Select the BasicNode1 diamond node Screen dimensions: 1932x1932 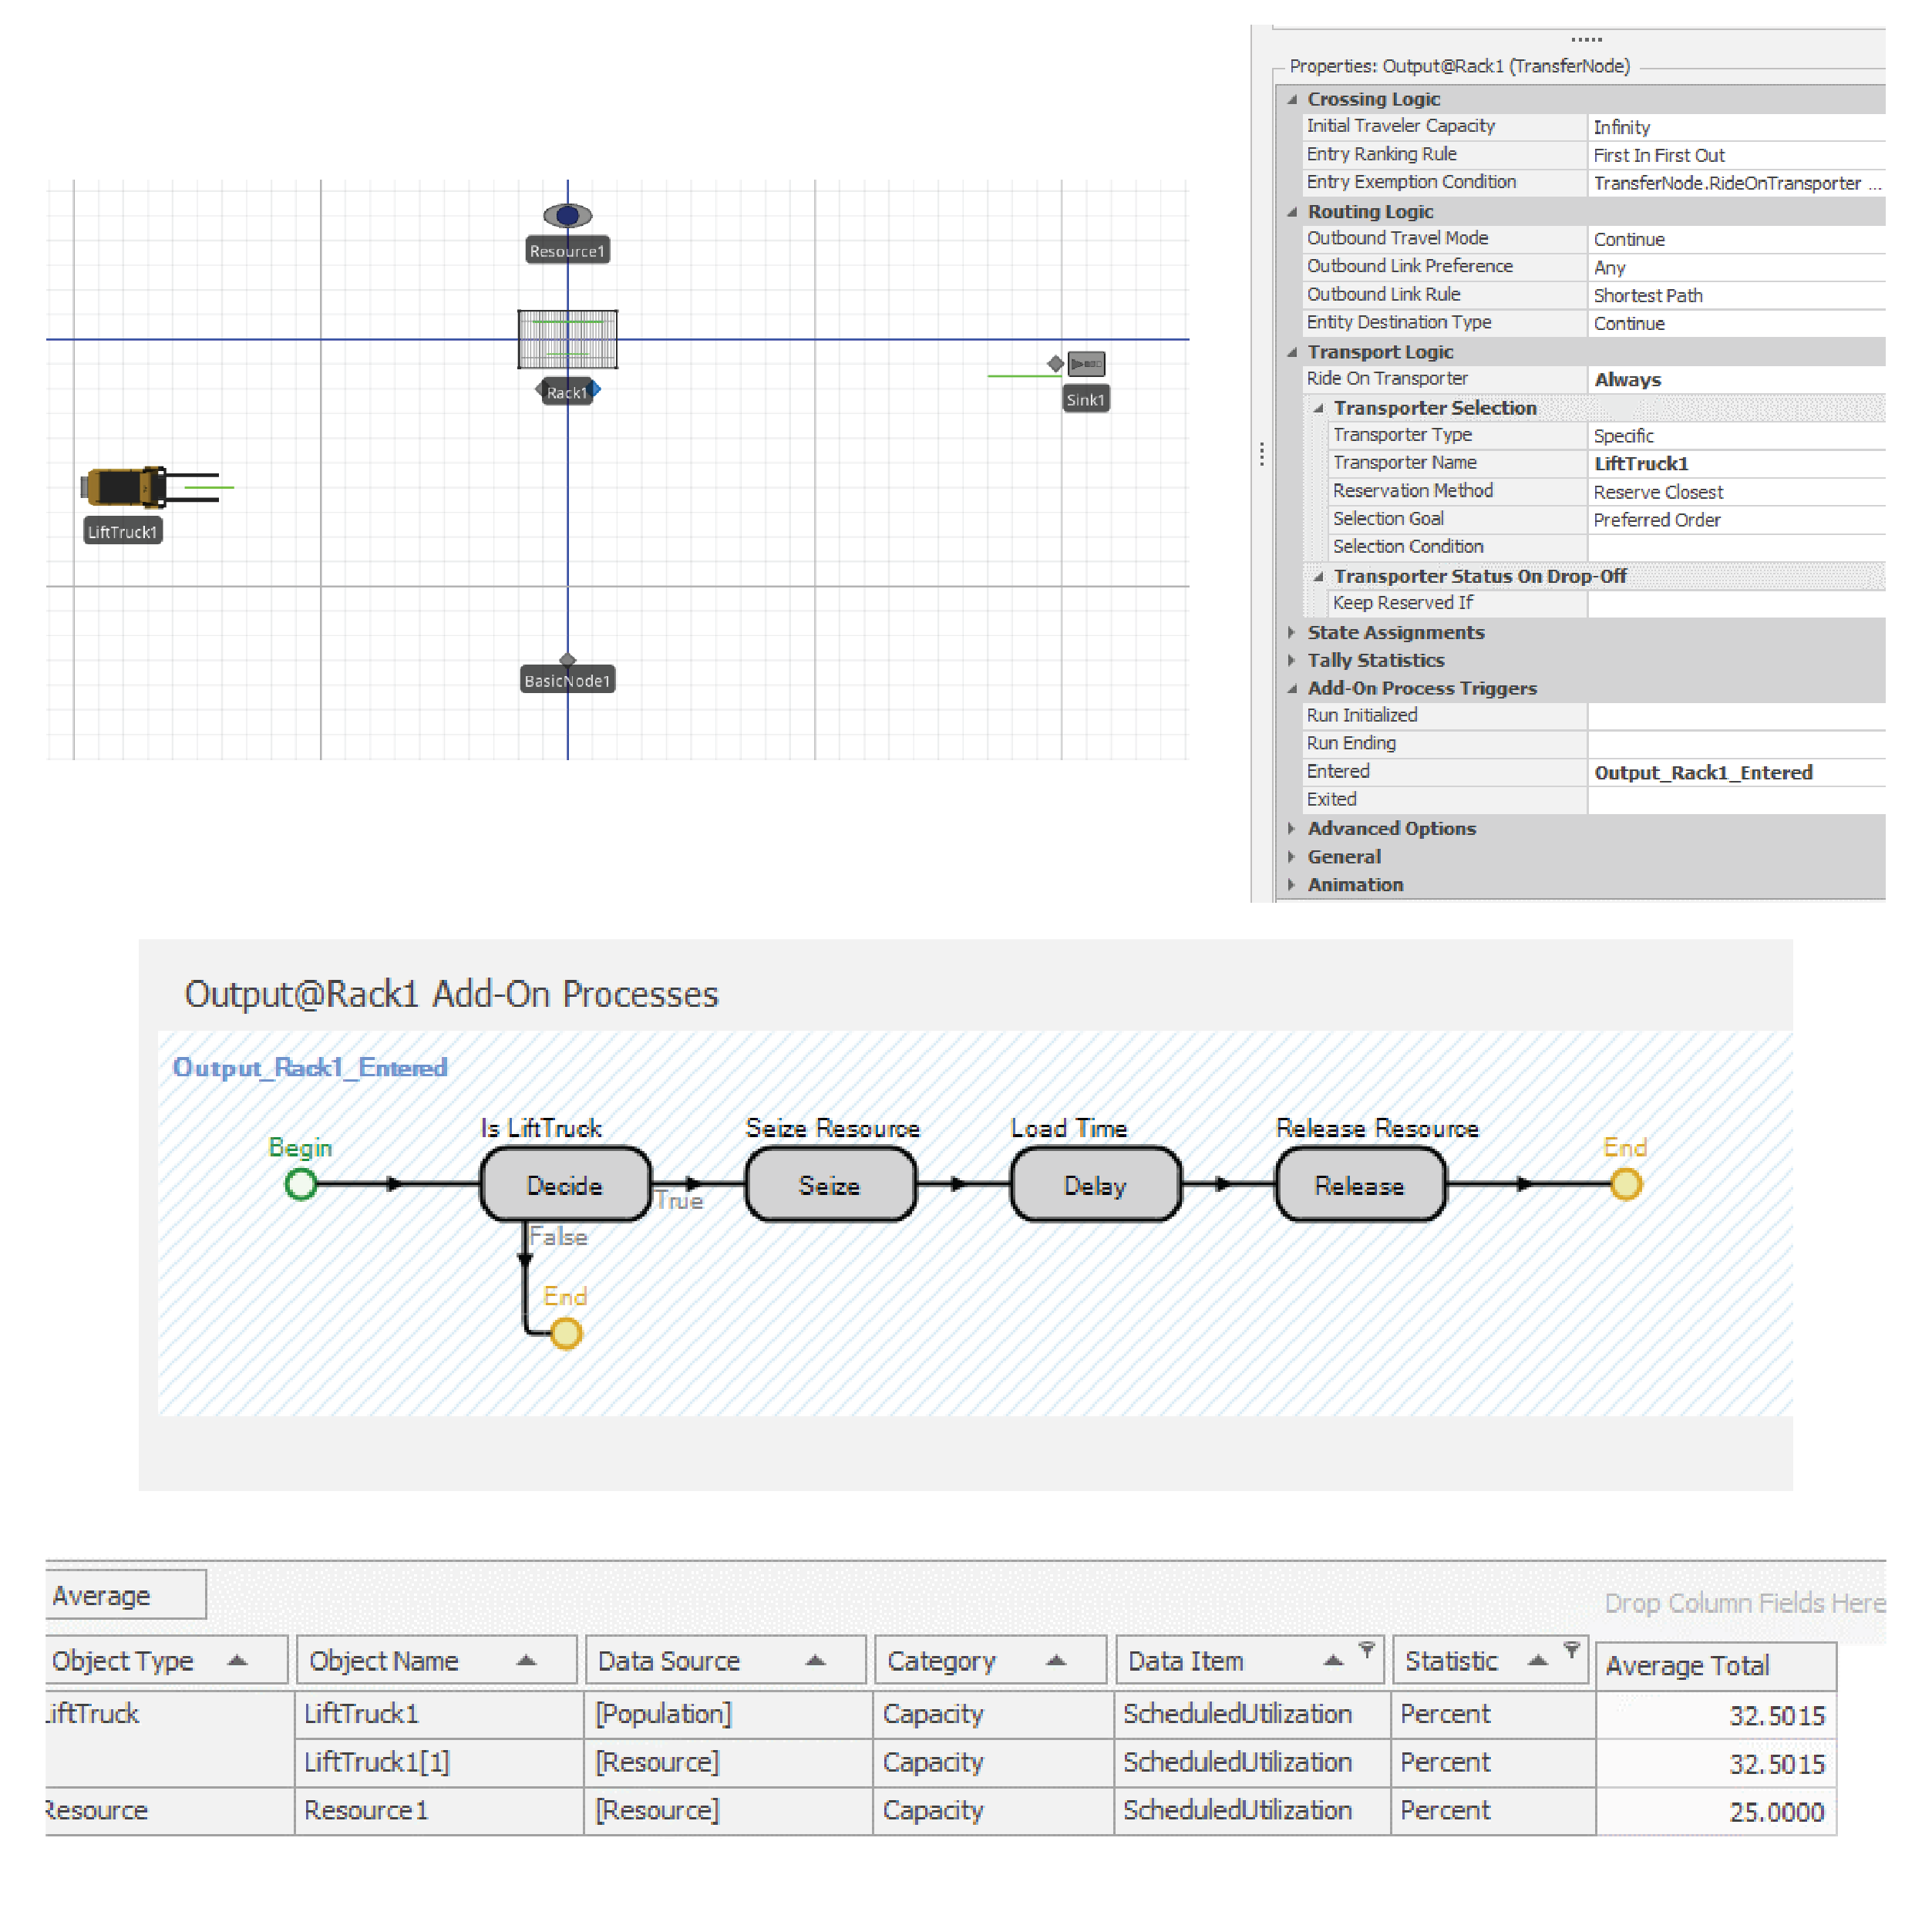[x=567, y=659]
